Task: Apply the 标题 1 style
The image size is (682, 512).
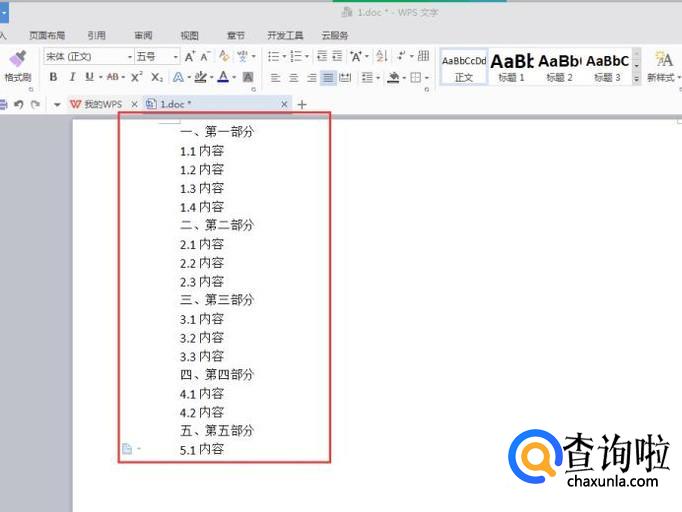Action: pyautogui.click(x=512, y=67)
